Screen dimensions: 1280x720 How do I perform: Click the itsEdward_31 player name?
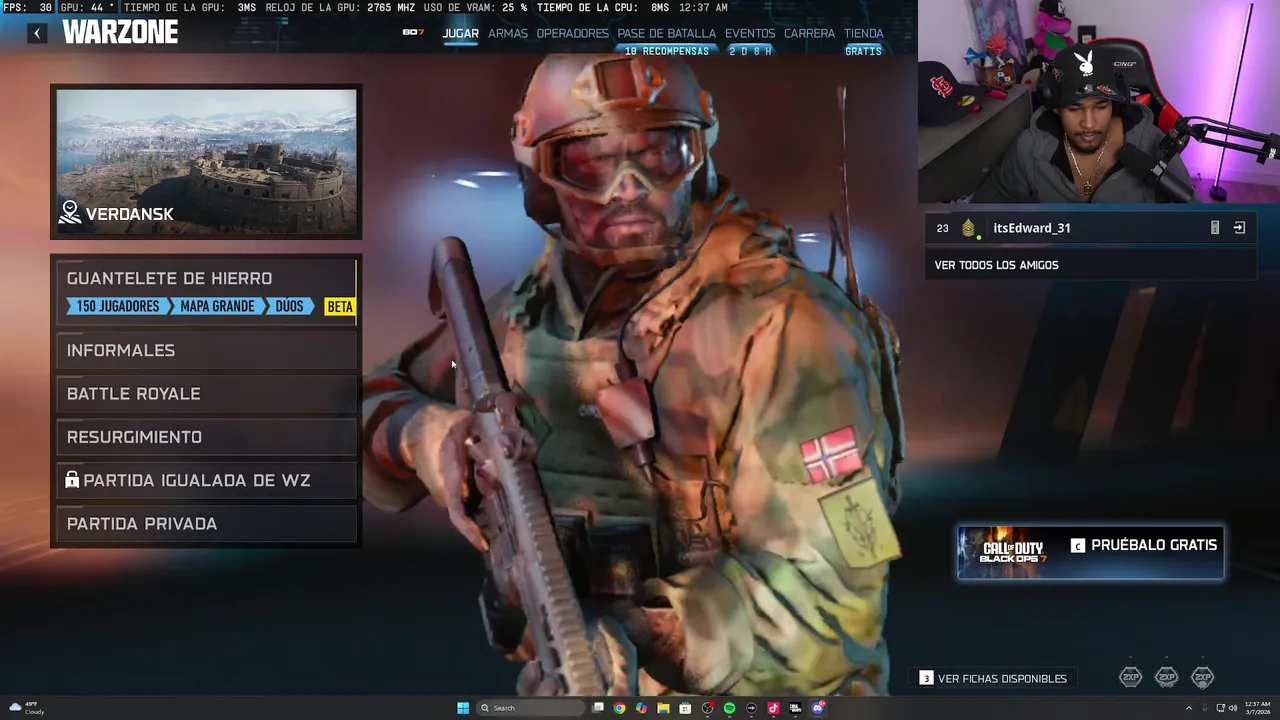tap(1032, 228)
